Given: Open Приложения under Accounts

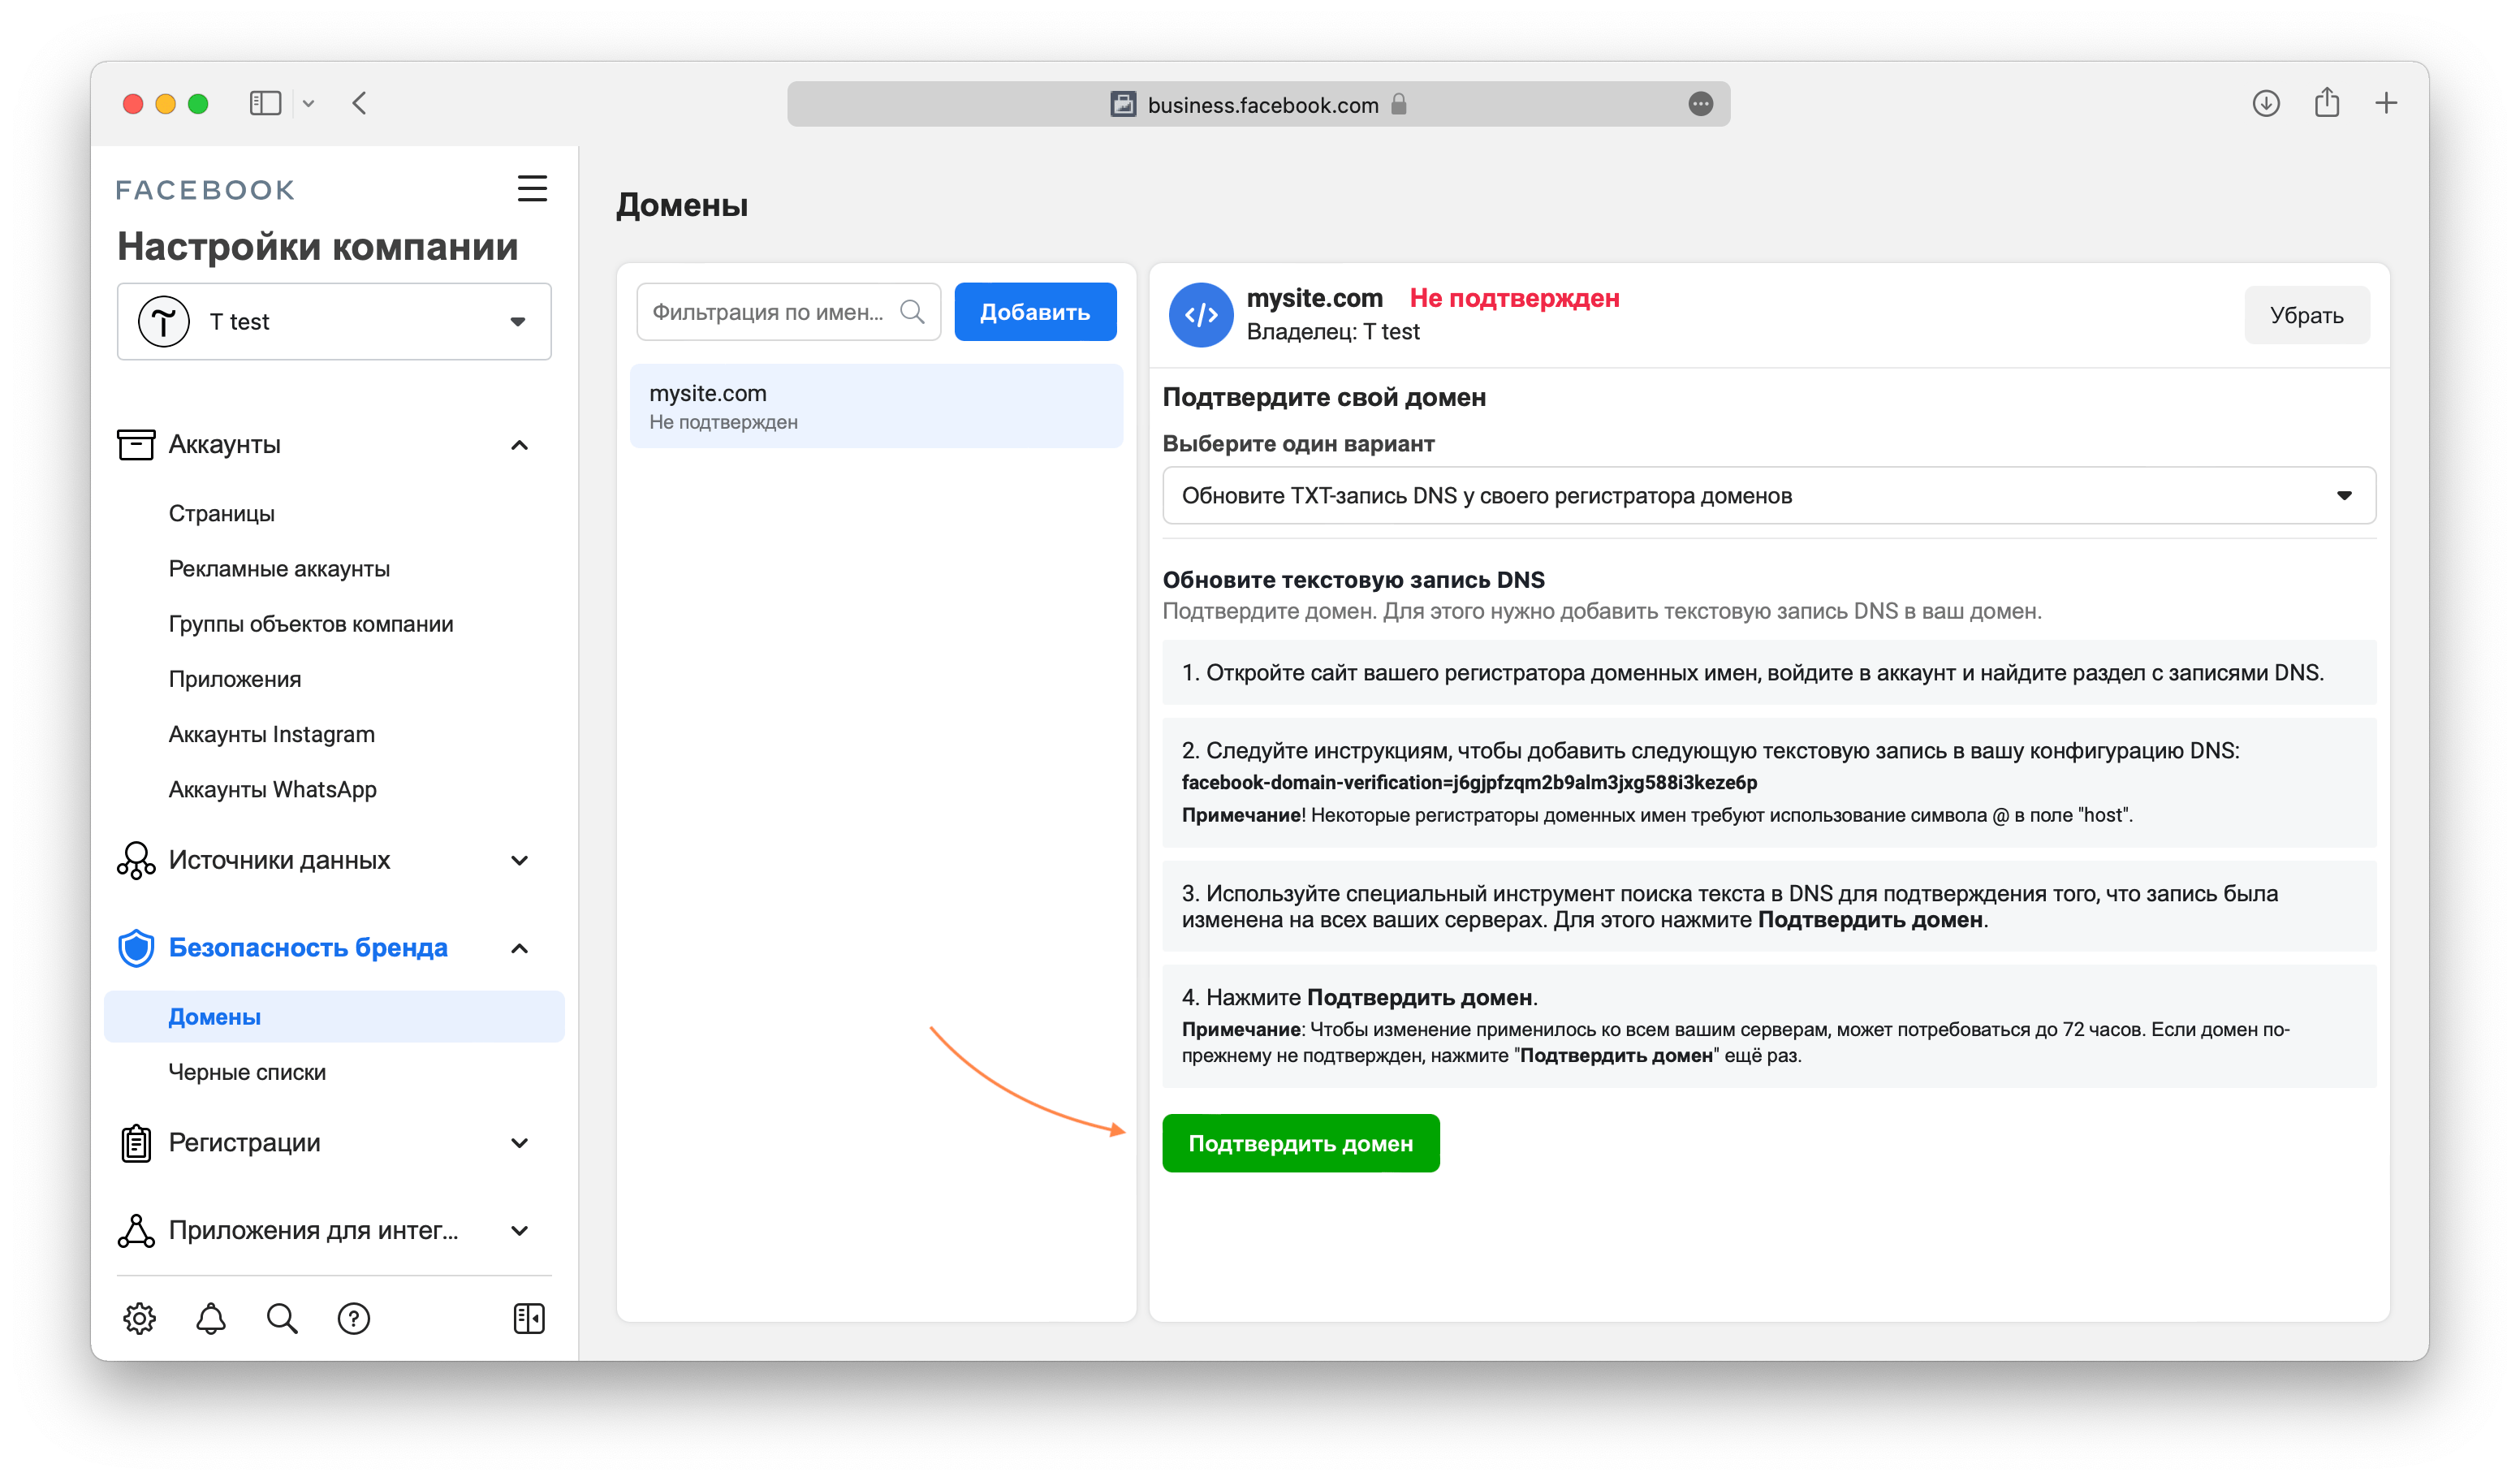Looking at the screenshot, I should [x=235, y=679].
